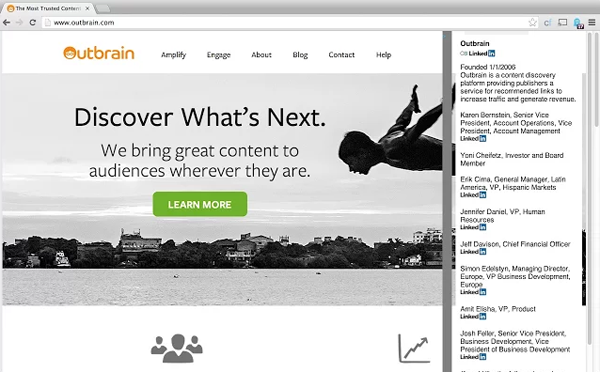Go to the Blog page
Image resolution: width=600 pixels, height=372 pixels.
pyautogui.click(x=300, y=55)
